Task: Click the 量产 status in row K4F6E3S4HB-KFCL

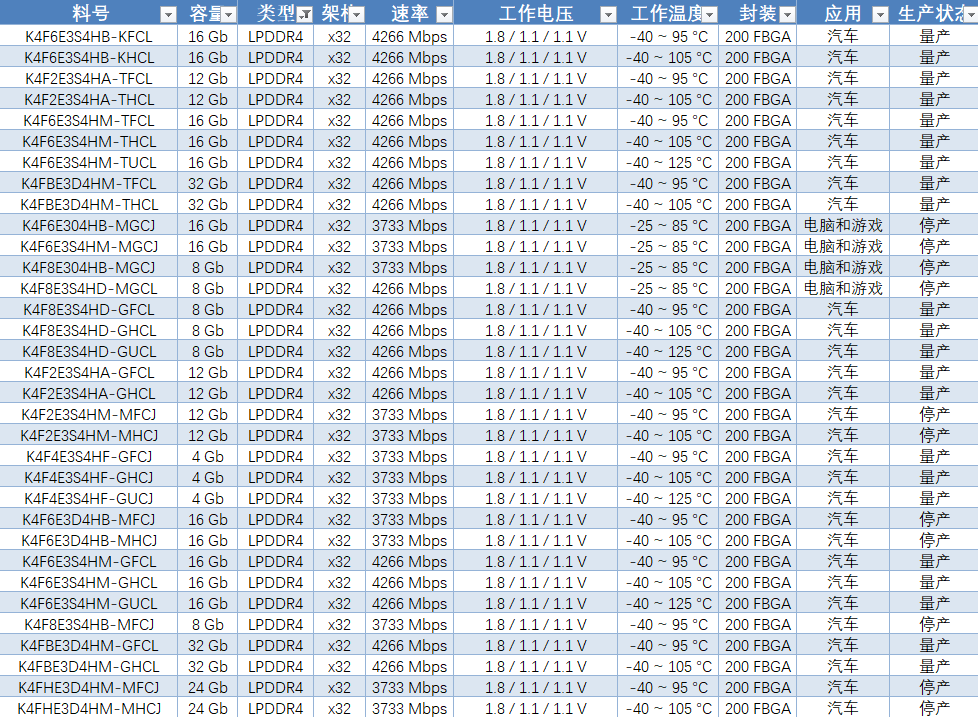Action: click(934, 37)
